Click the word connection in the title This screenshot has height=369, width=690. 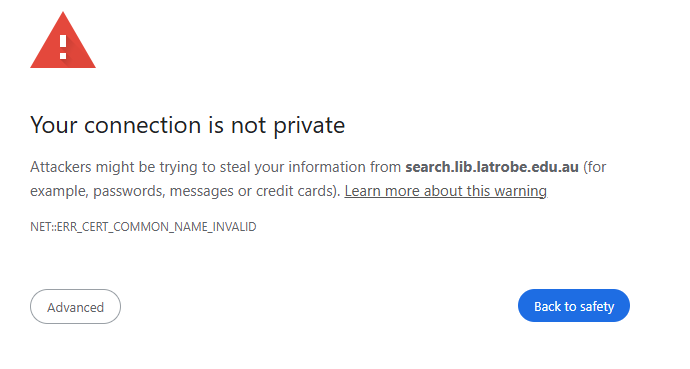(x=142, y=125)
